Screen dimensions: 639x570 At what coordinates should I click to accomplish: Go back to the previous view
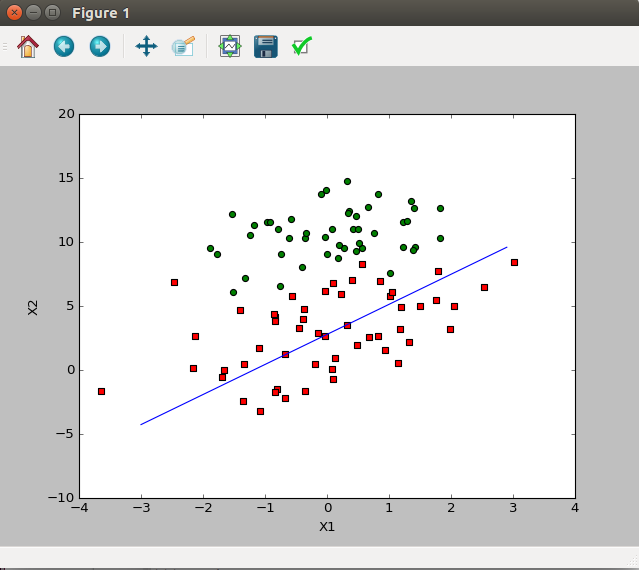(x=64, y=46)
